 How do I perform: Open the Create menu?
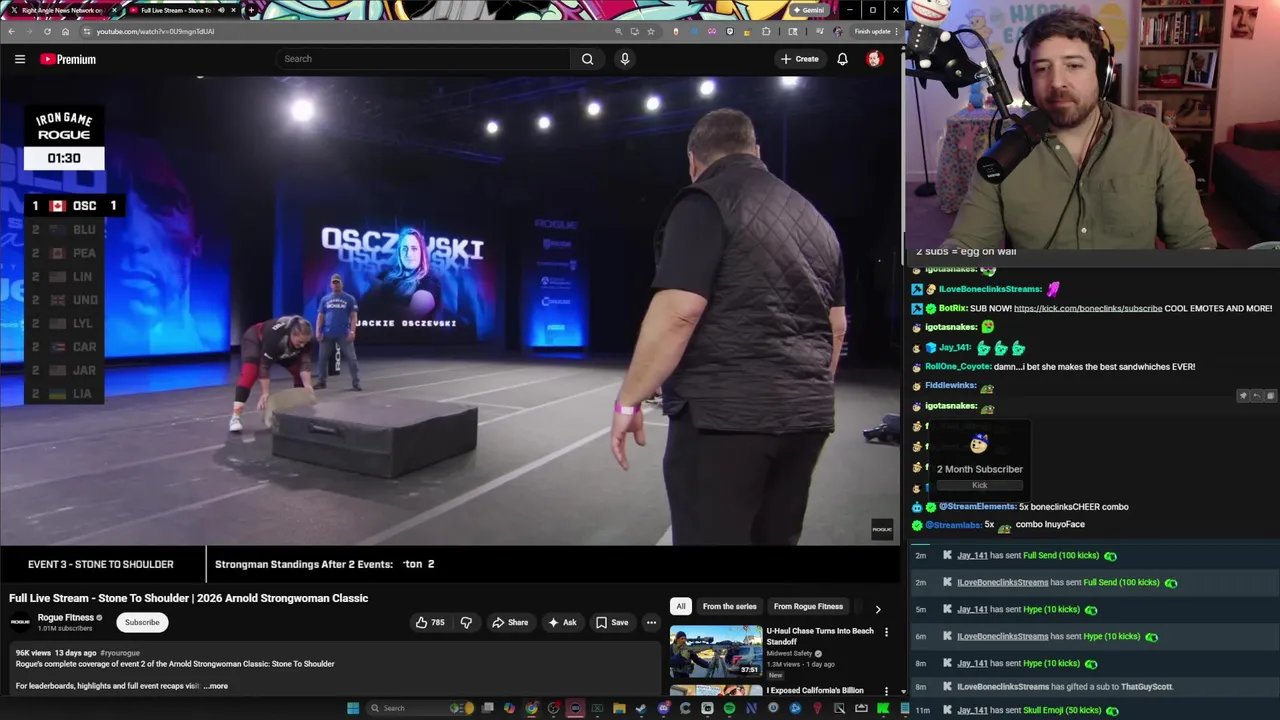[800, 59]
